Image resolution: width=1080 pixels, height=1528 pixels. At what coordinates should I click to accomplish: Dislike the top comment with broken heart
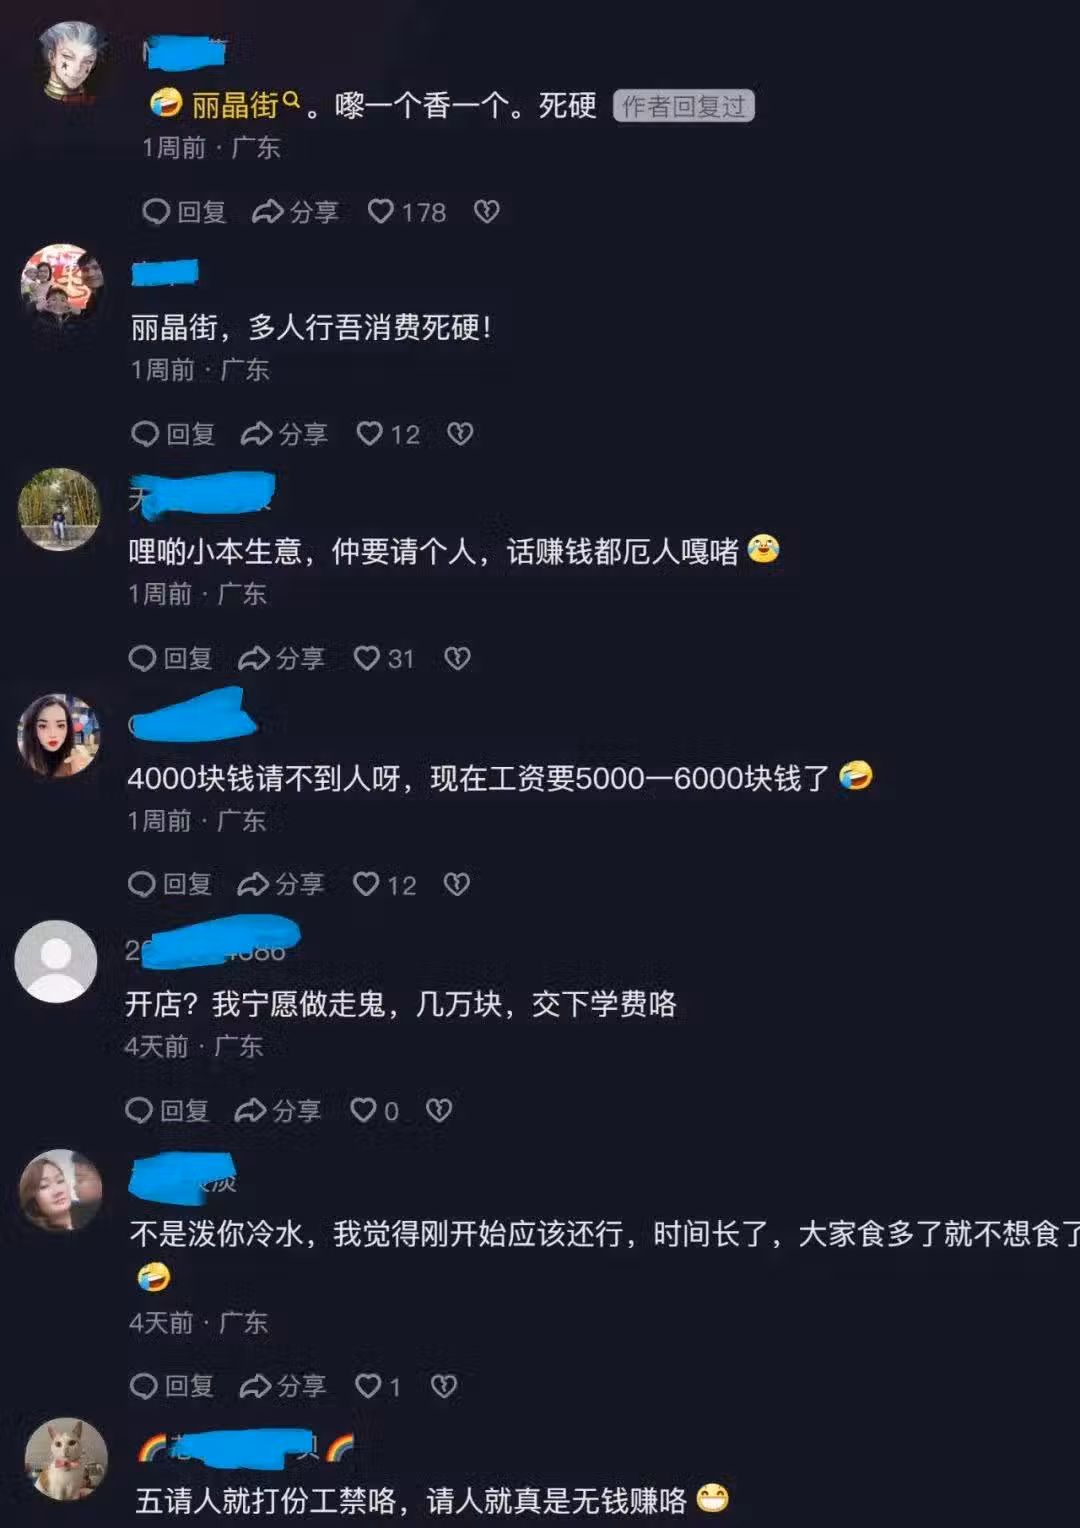click(x=486, y=212)
